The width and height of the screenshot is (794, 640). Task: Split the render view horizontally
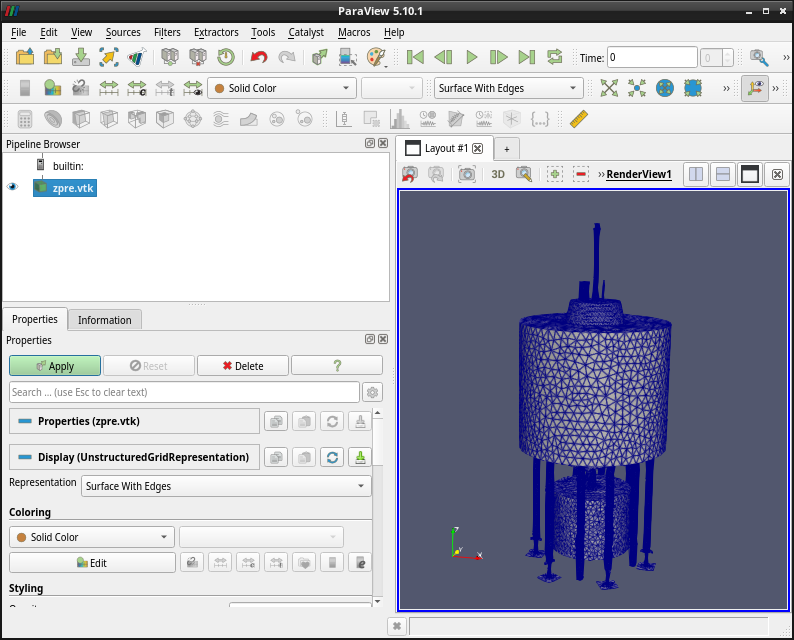(695, 174)
